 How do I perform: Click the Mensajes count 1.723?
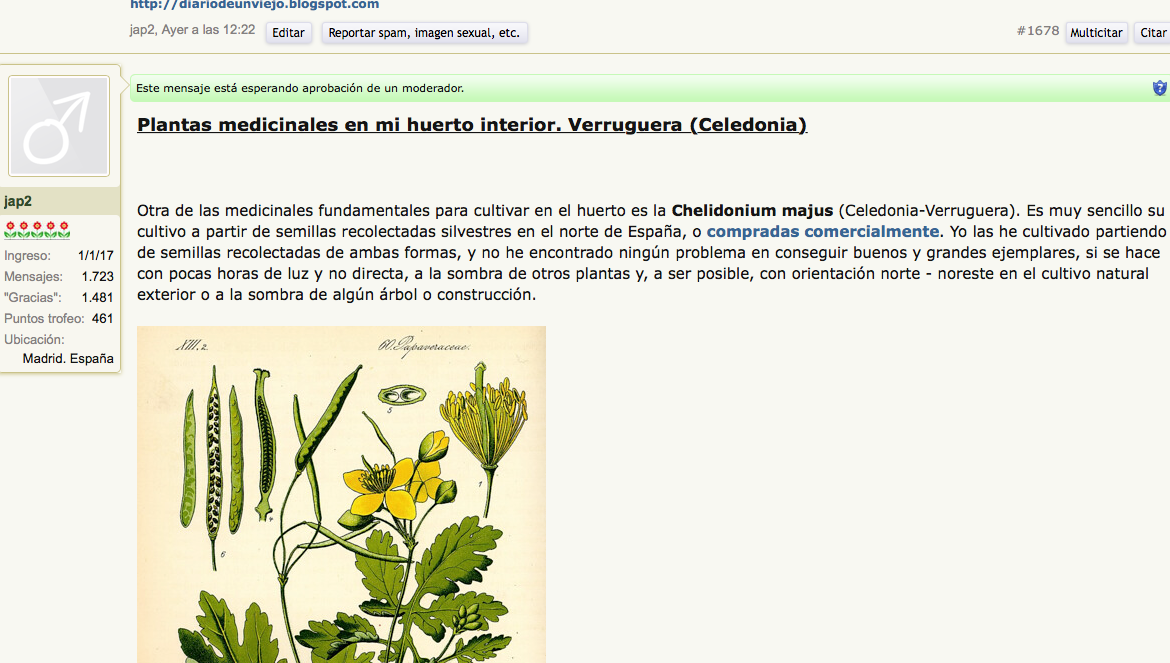click(x=98, y=277)
